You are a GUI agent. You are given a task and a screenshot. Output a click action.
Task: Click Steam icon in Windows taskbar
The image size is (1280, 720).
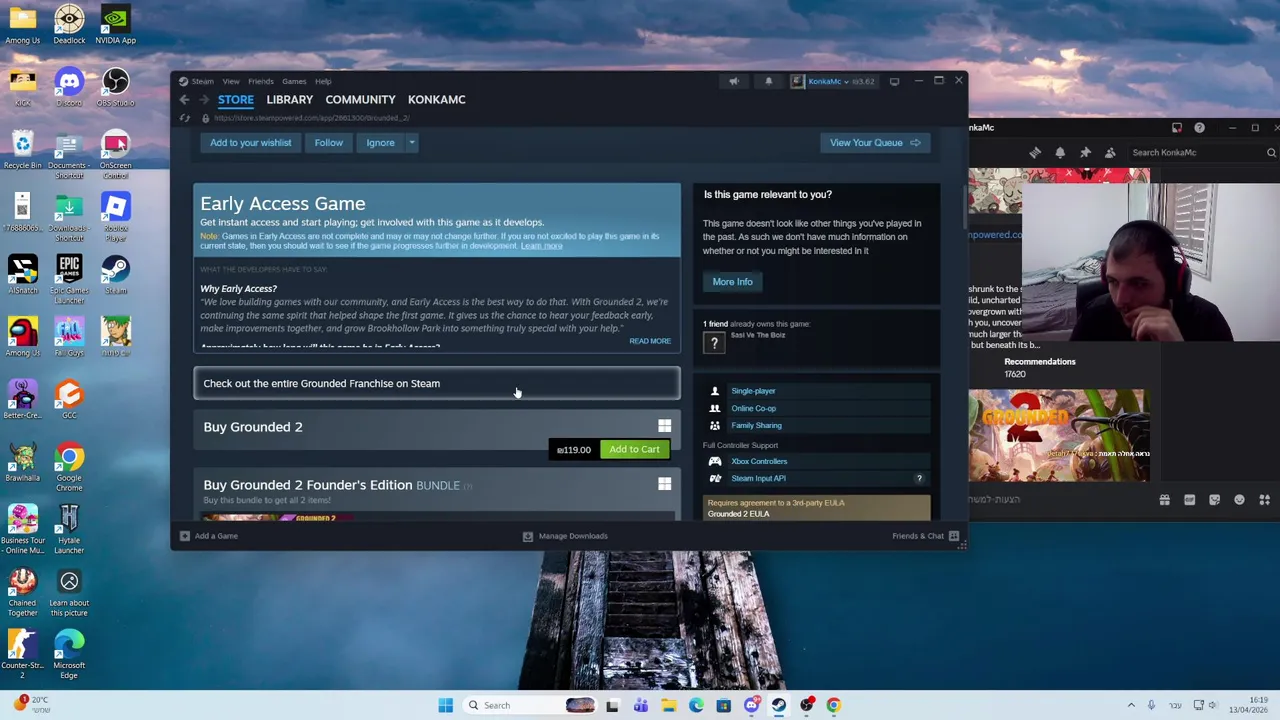click(778, 705)
